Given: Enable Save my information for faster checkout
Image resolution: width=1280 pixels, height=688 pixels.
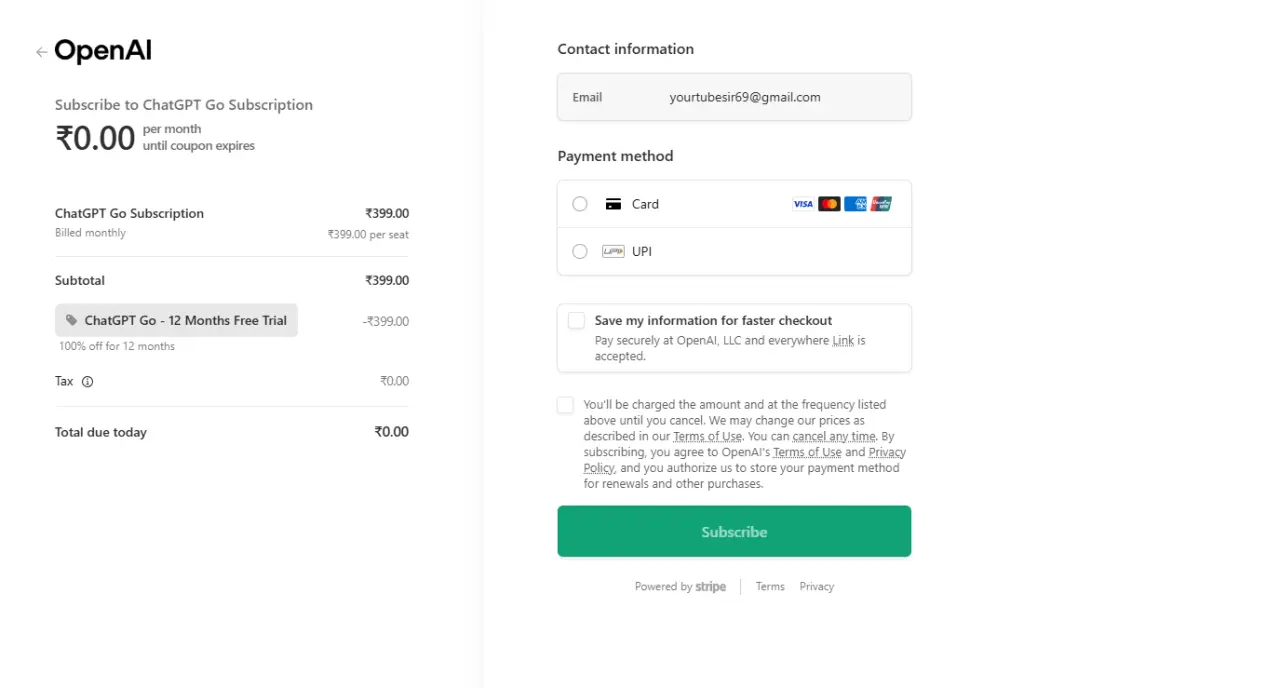Looking at the screenshot, I should click(576, 321).
